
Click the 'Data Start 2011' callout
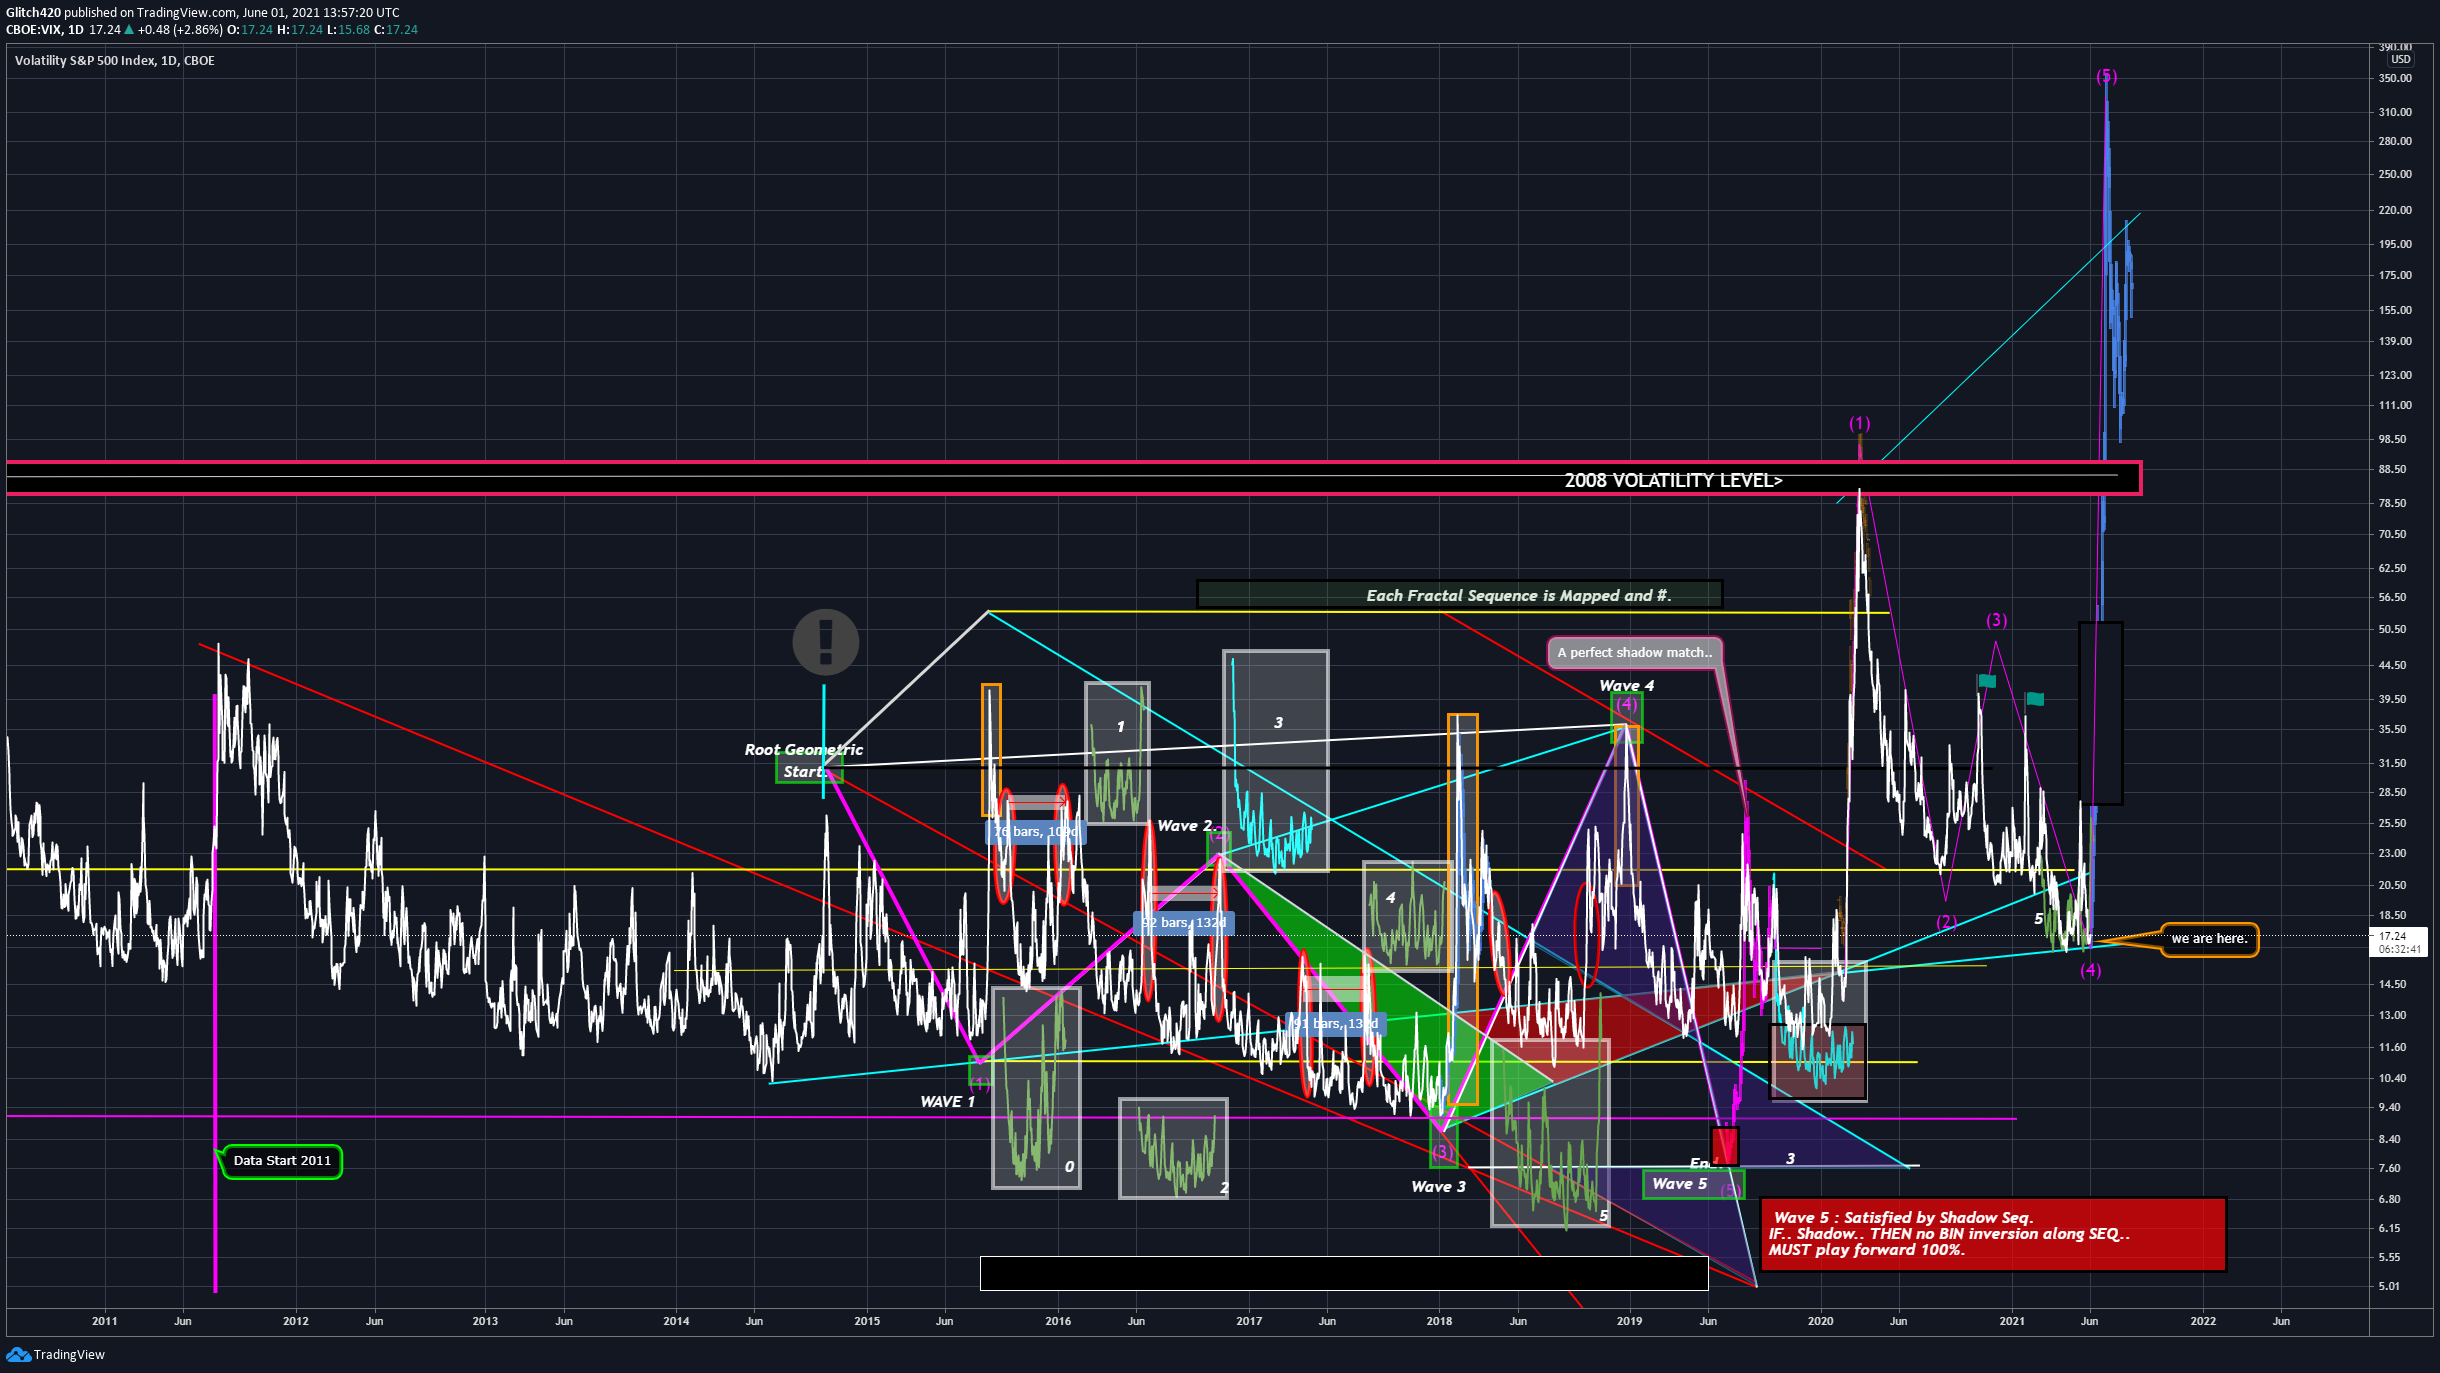tap(282, 1161)
